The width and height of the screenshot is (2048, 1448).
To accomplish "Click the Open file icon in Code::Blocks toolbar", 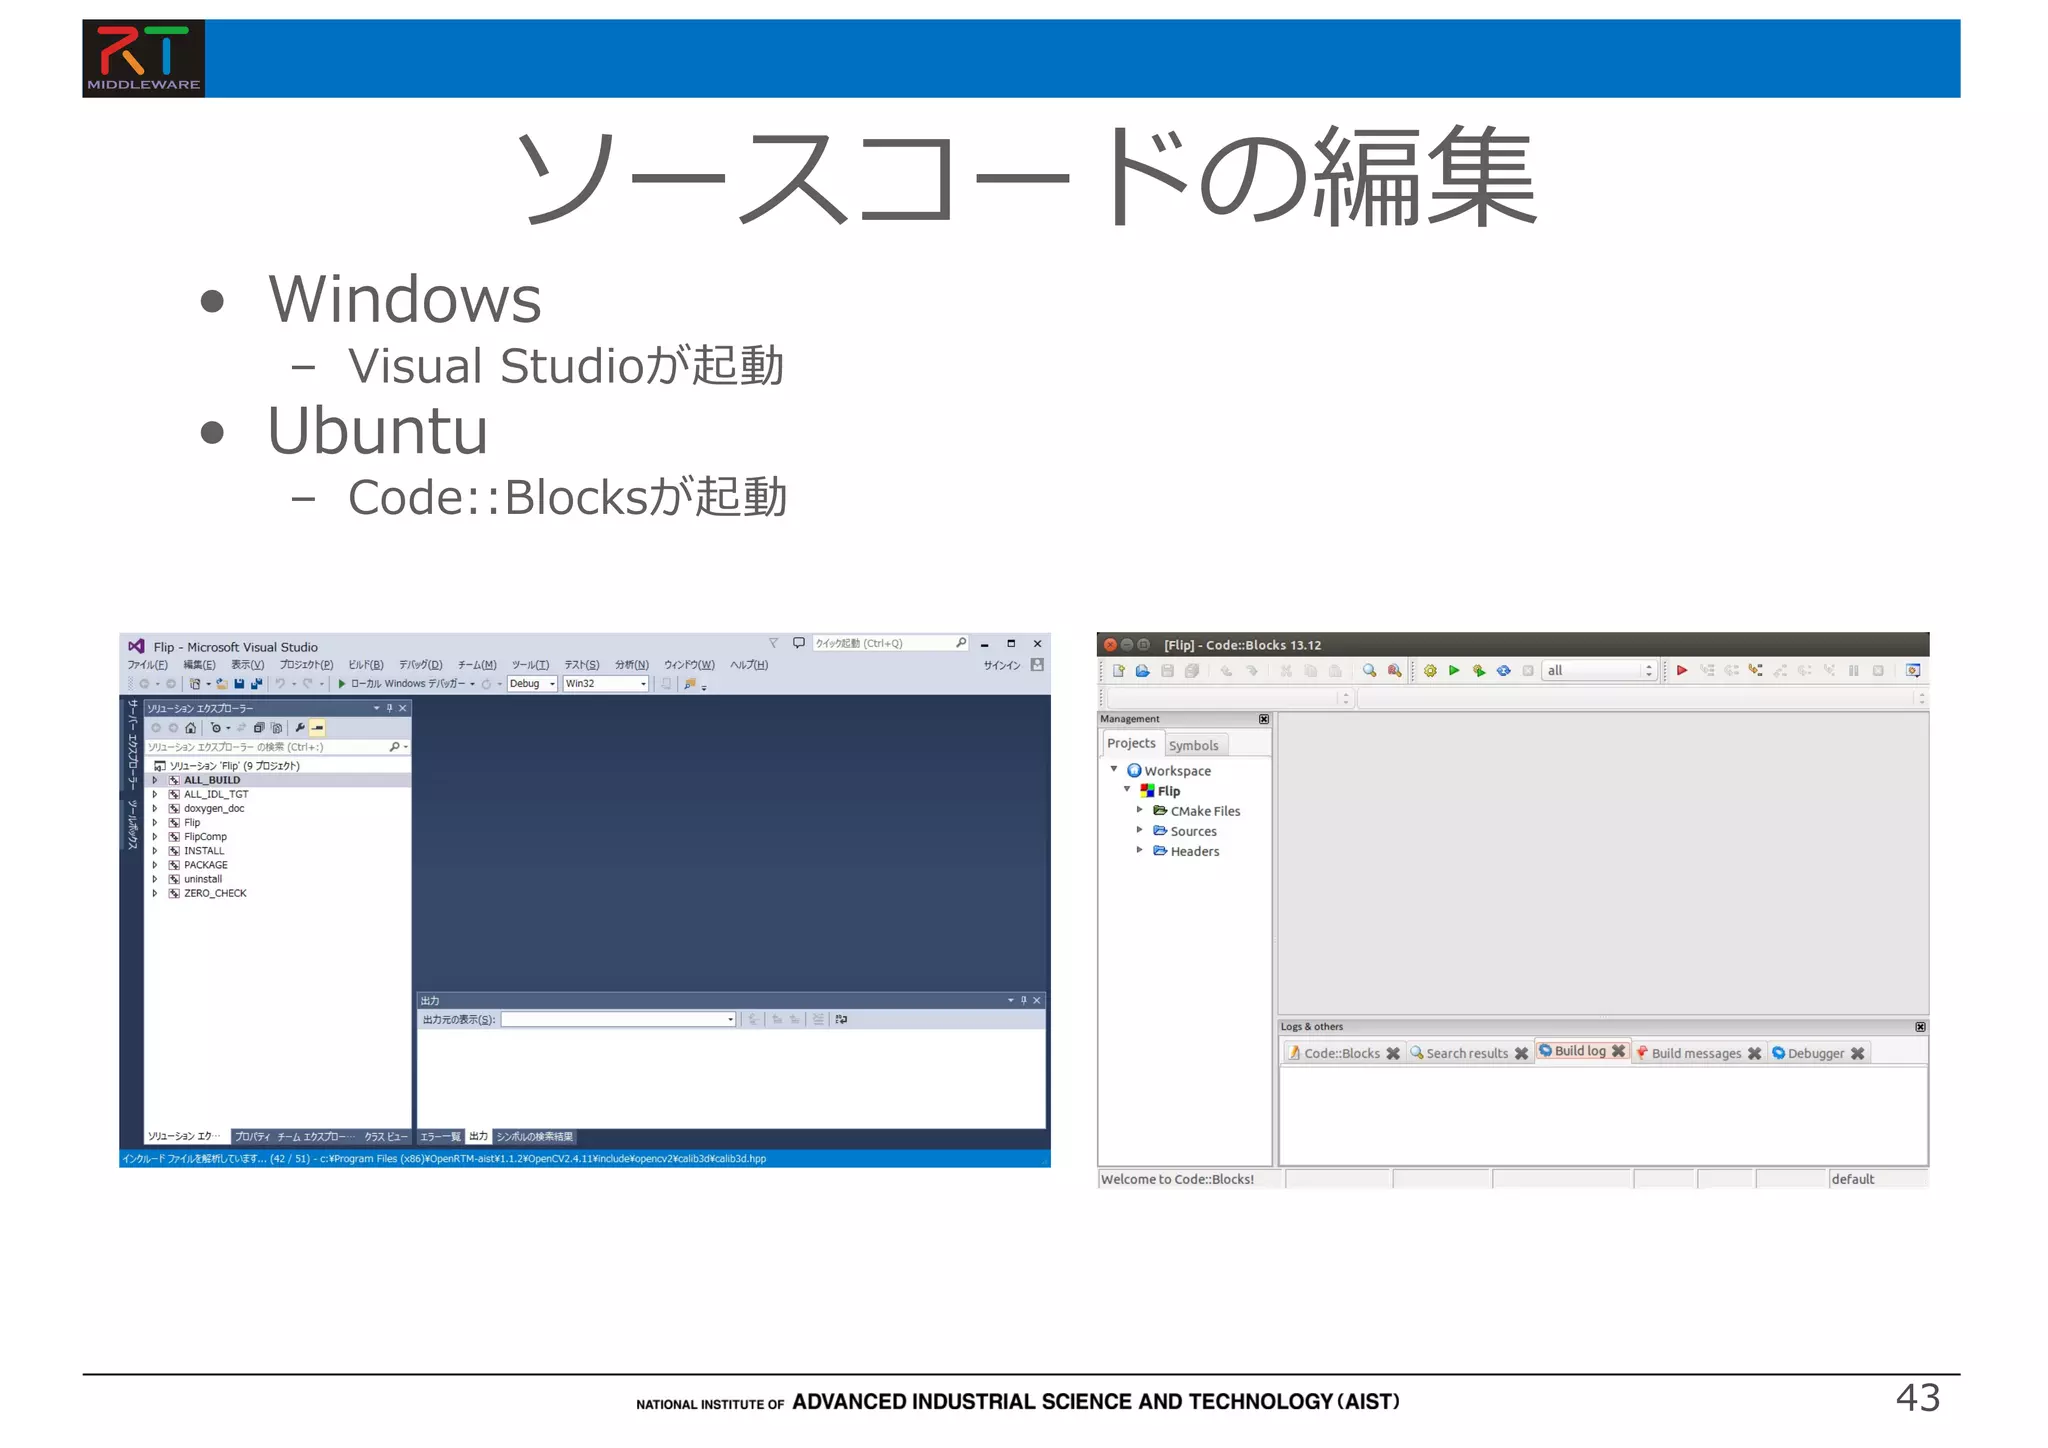I will pos(1142,671).
